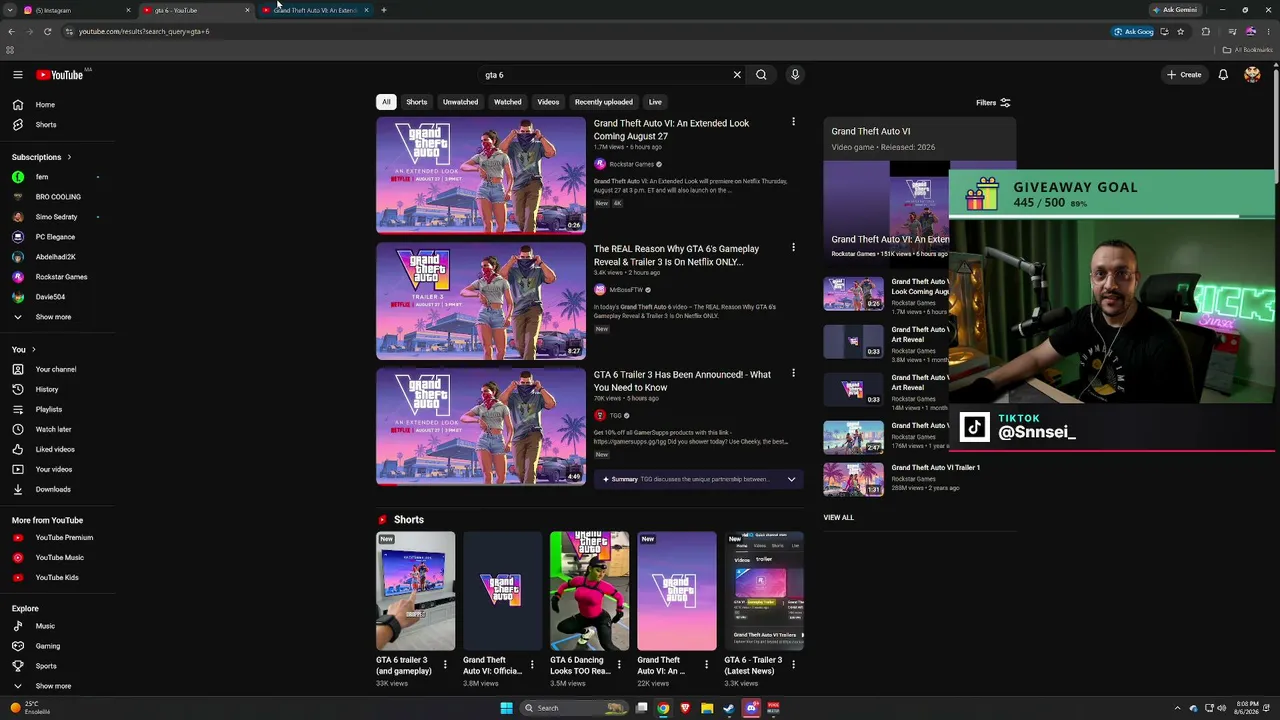
Task: Open options for MrBossFTW video
Action: (x=793, y=247)
